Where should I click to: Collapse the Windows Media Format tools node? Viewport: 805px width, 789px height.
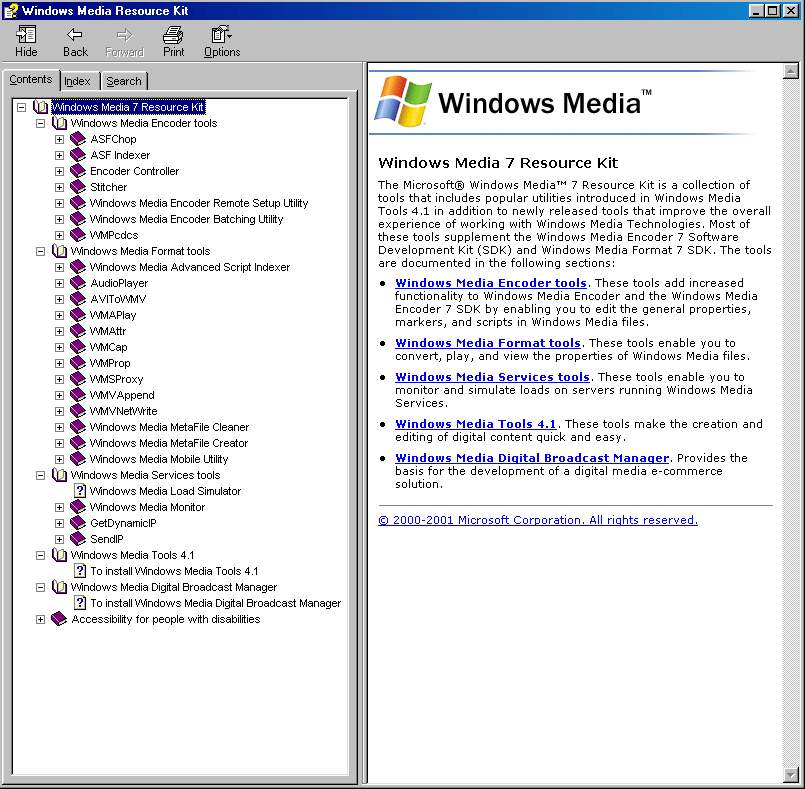pyautogui.click(x=40, y=251)
